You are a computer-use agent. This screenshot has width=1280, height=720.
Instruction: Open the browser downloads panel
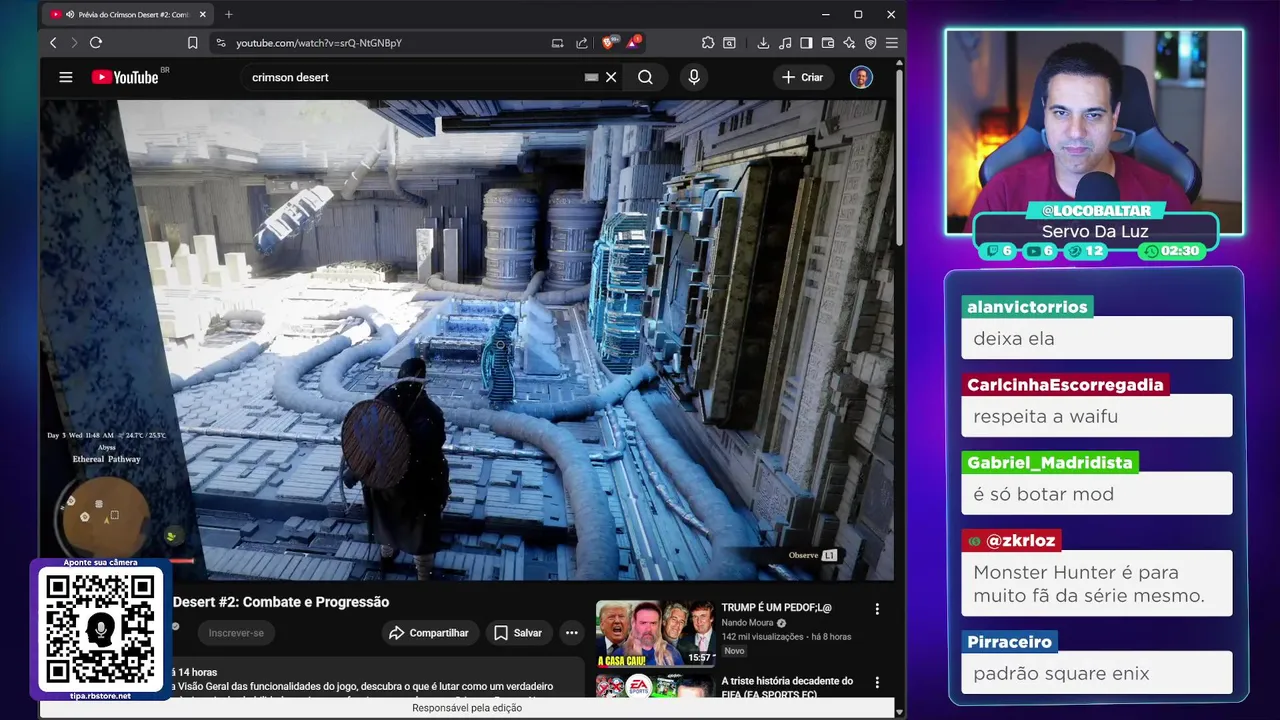click(763, 43)
